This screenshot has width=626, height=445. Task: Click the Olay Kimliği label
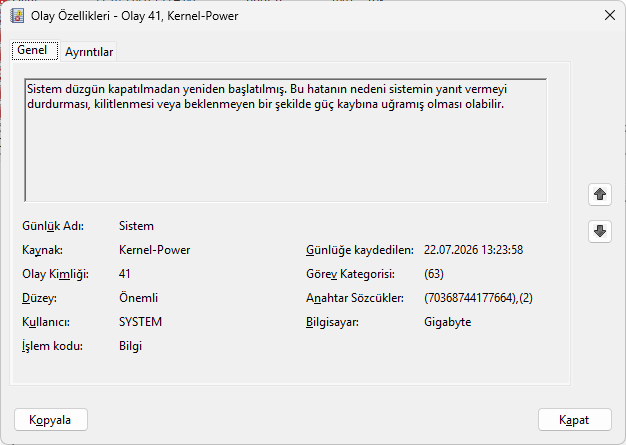tap(55, 274)
